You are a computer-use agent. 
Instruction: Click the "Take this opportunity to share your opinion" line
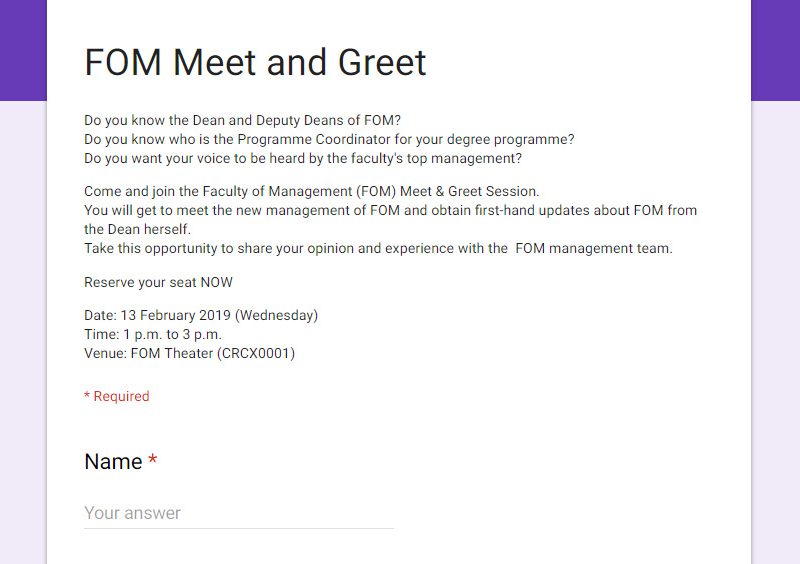click(379, 249)
